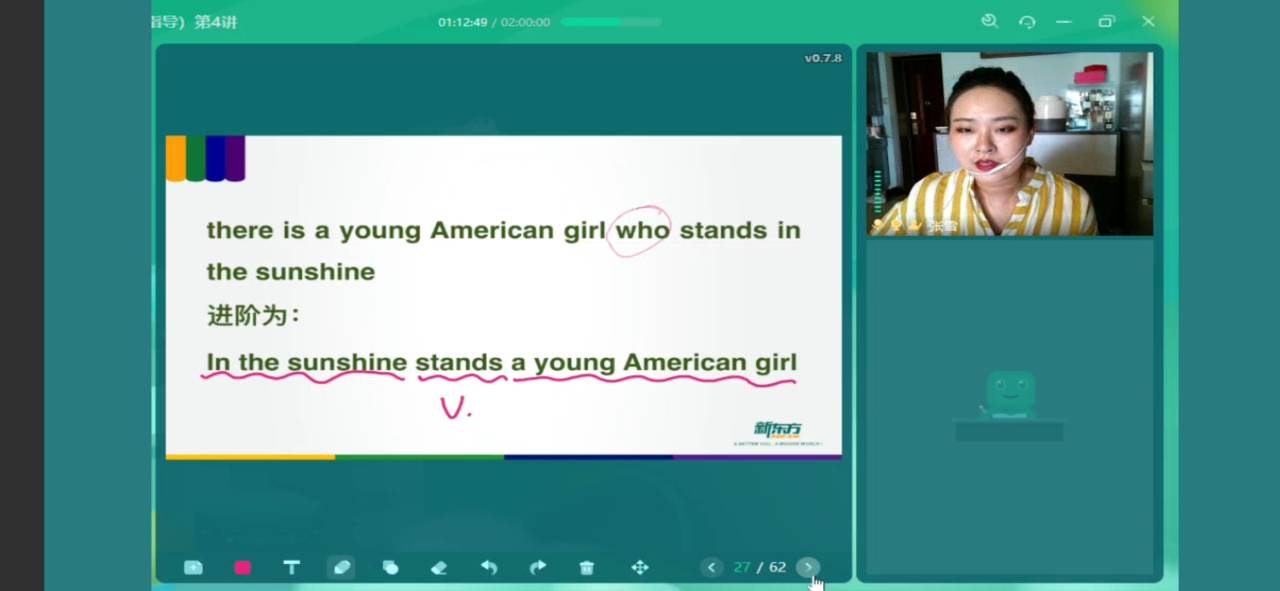Click the empty student seat avatar

(1010, 395)
